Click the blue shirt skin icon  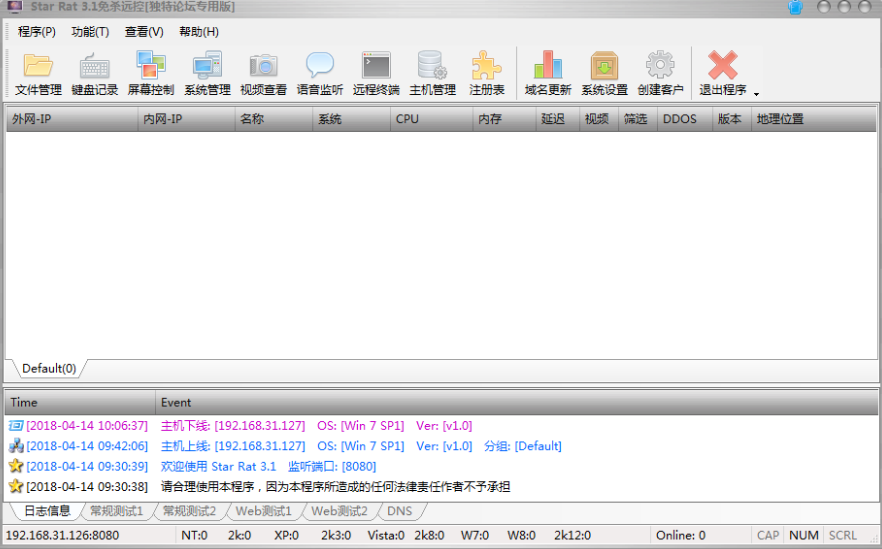pos(795,7)
